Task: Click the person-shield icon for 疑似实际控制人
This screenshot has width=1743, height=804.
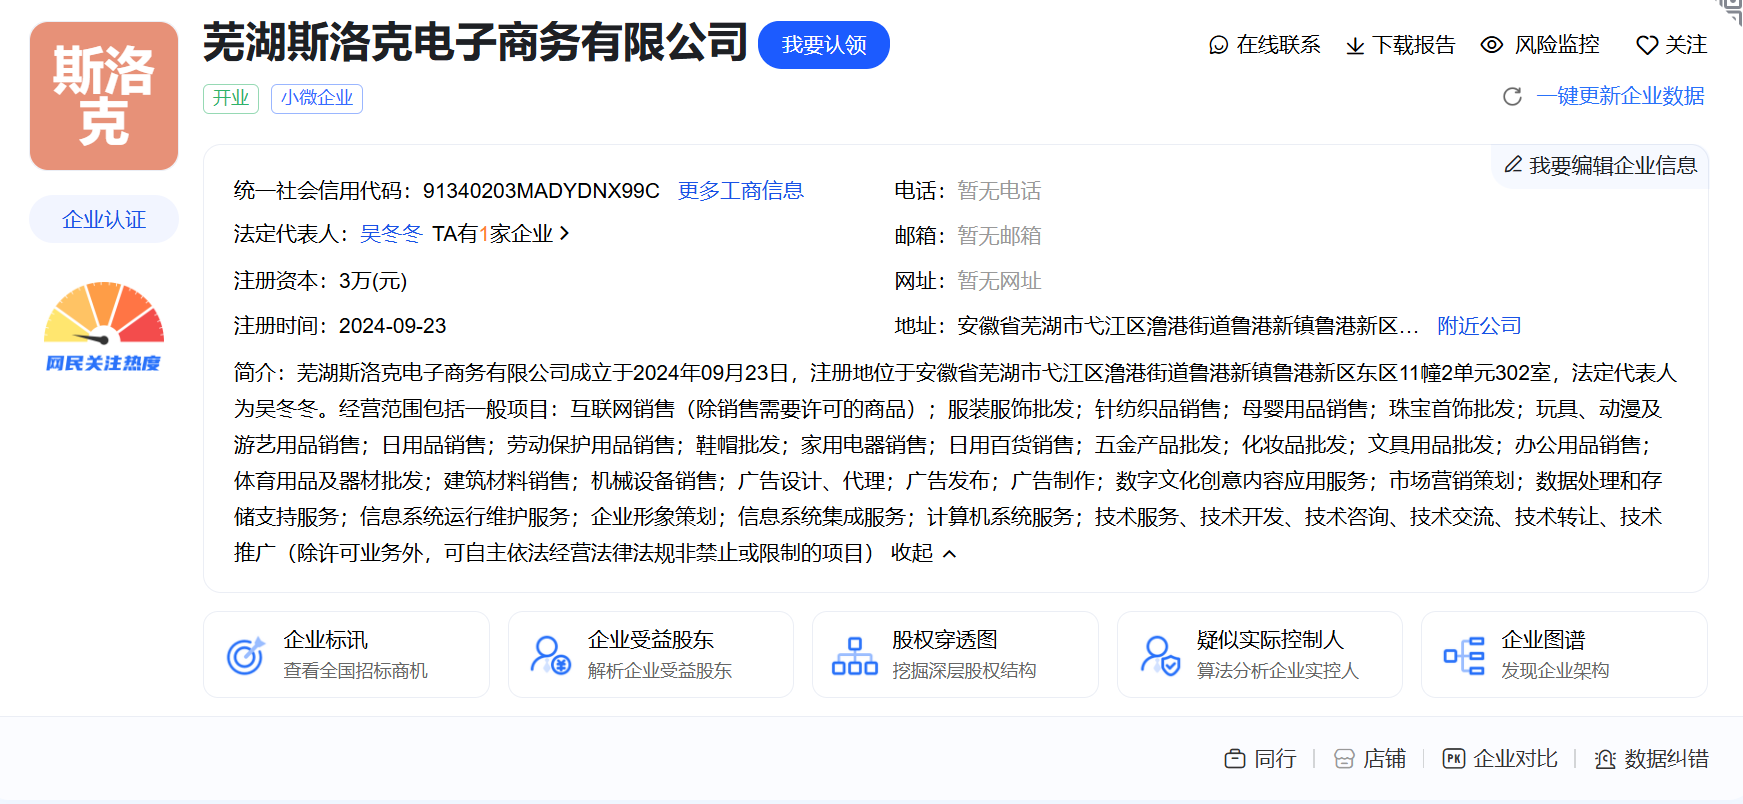Action: point(1160,655)
